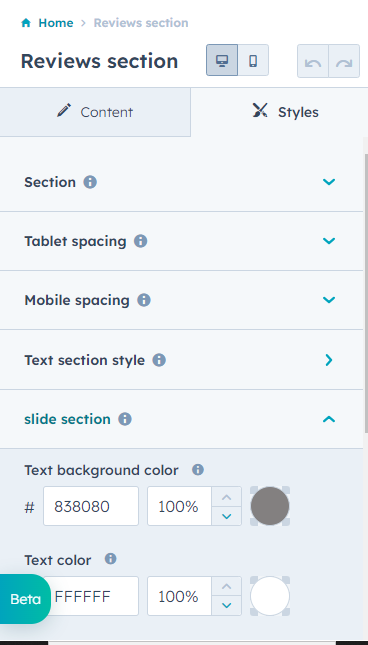Image resolution: width=368 pixels, height=645 pixels.
Task: Click info icon beside Text color
Action: pos(111,559)
